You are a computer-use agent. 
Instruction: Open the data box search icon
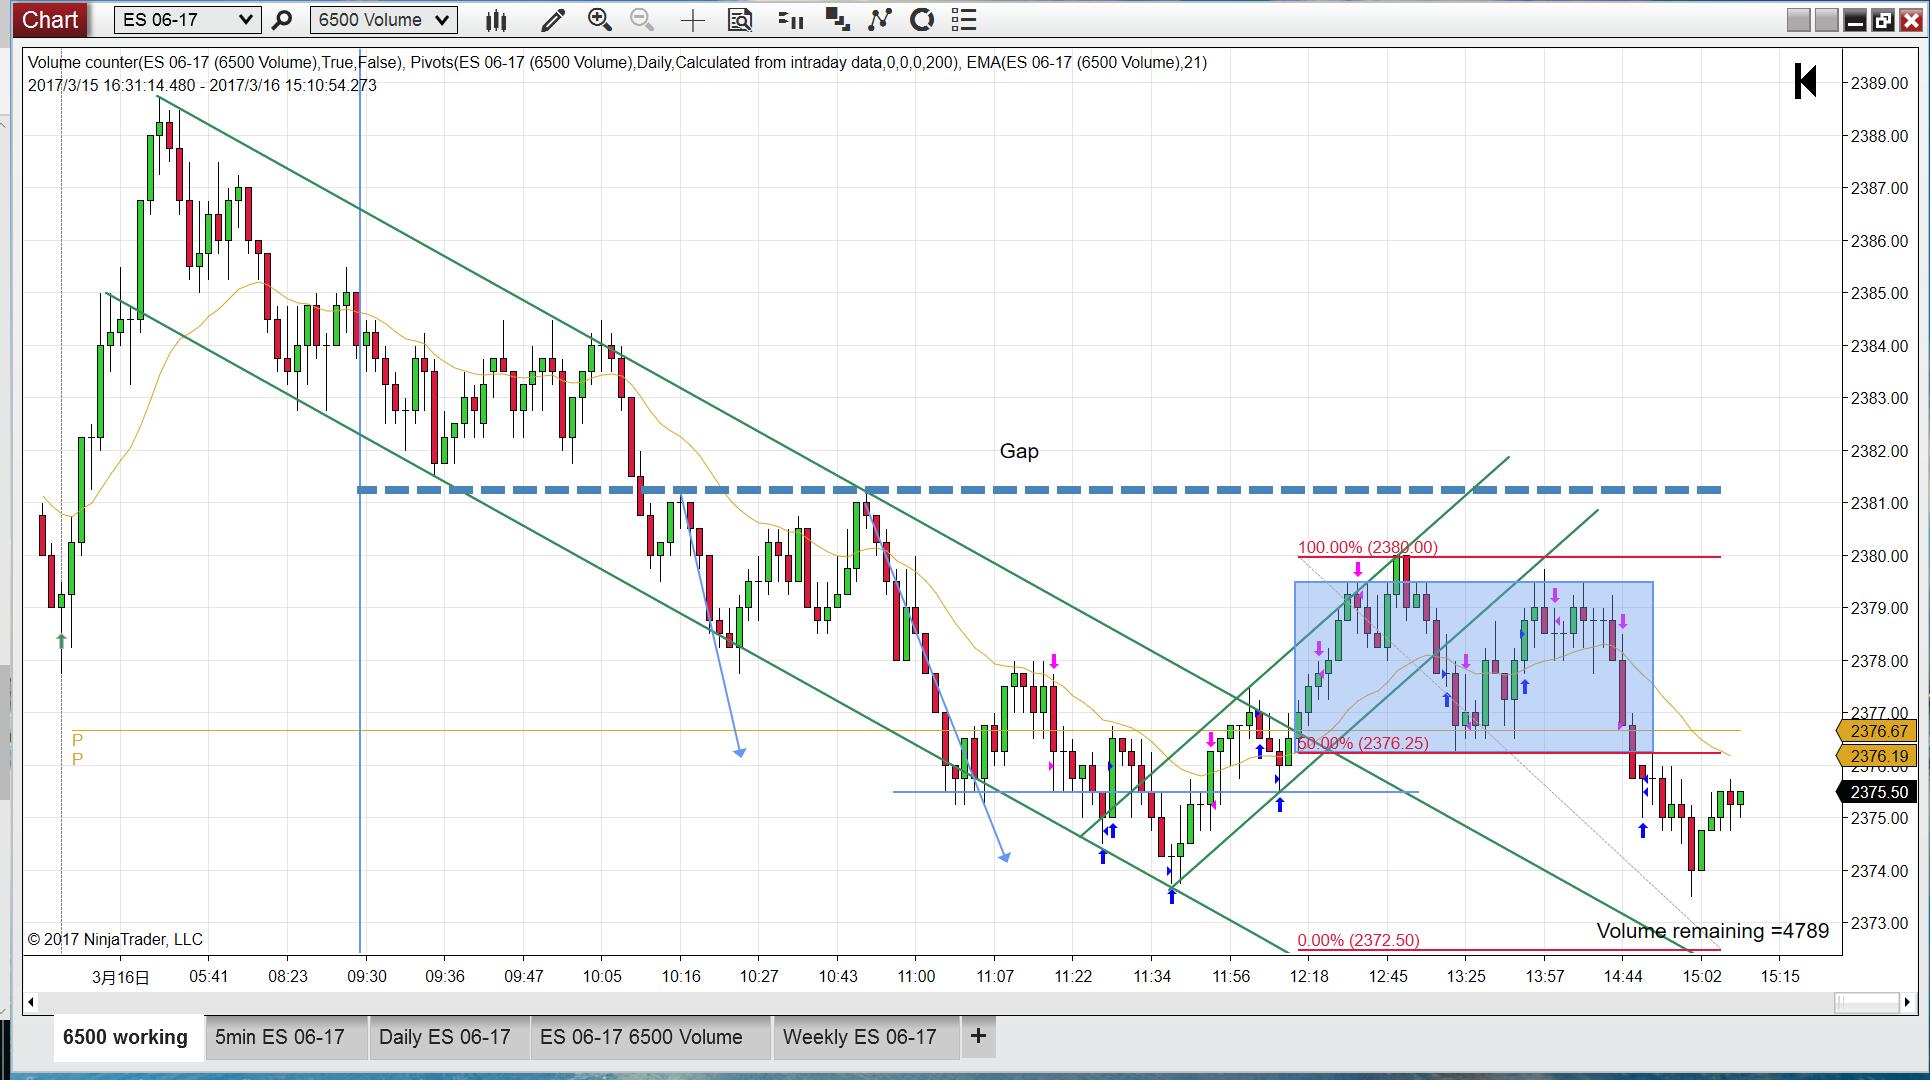click(740, 19)
